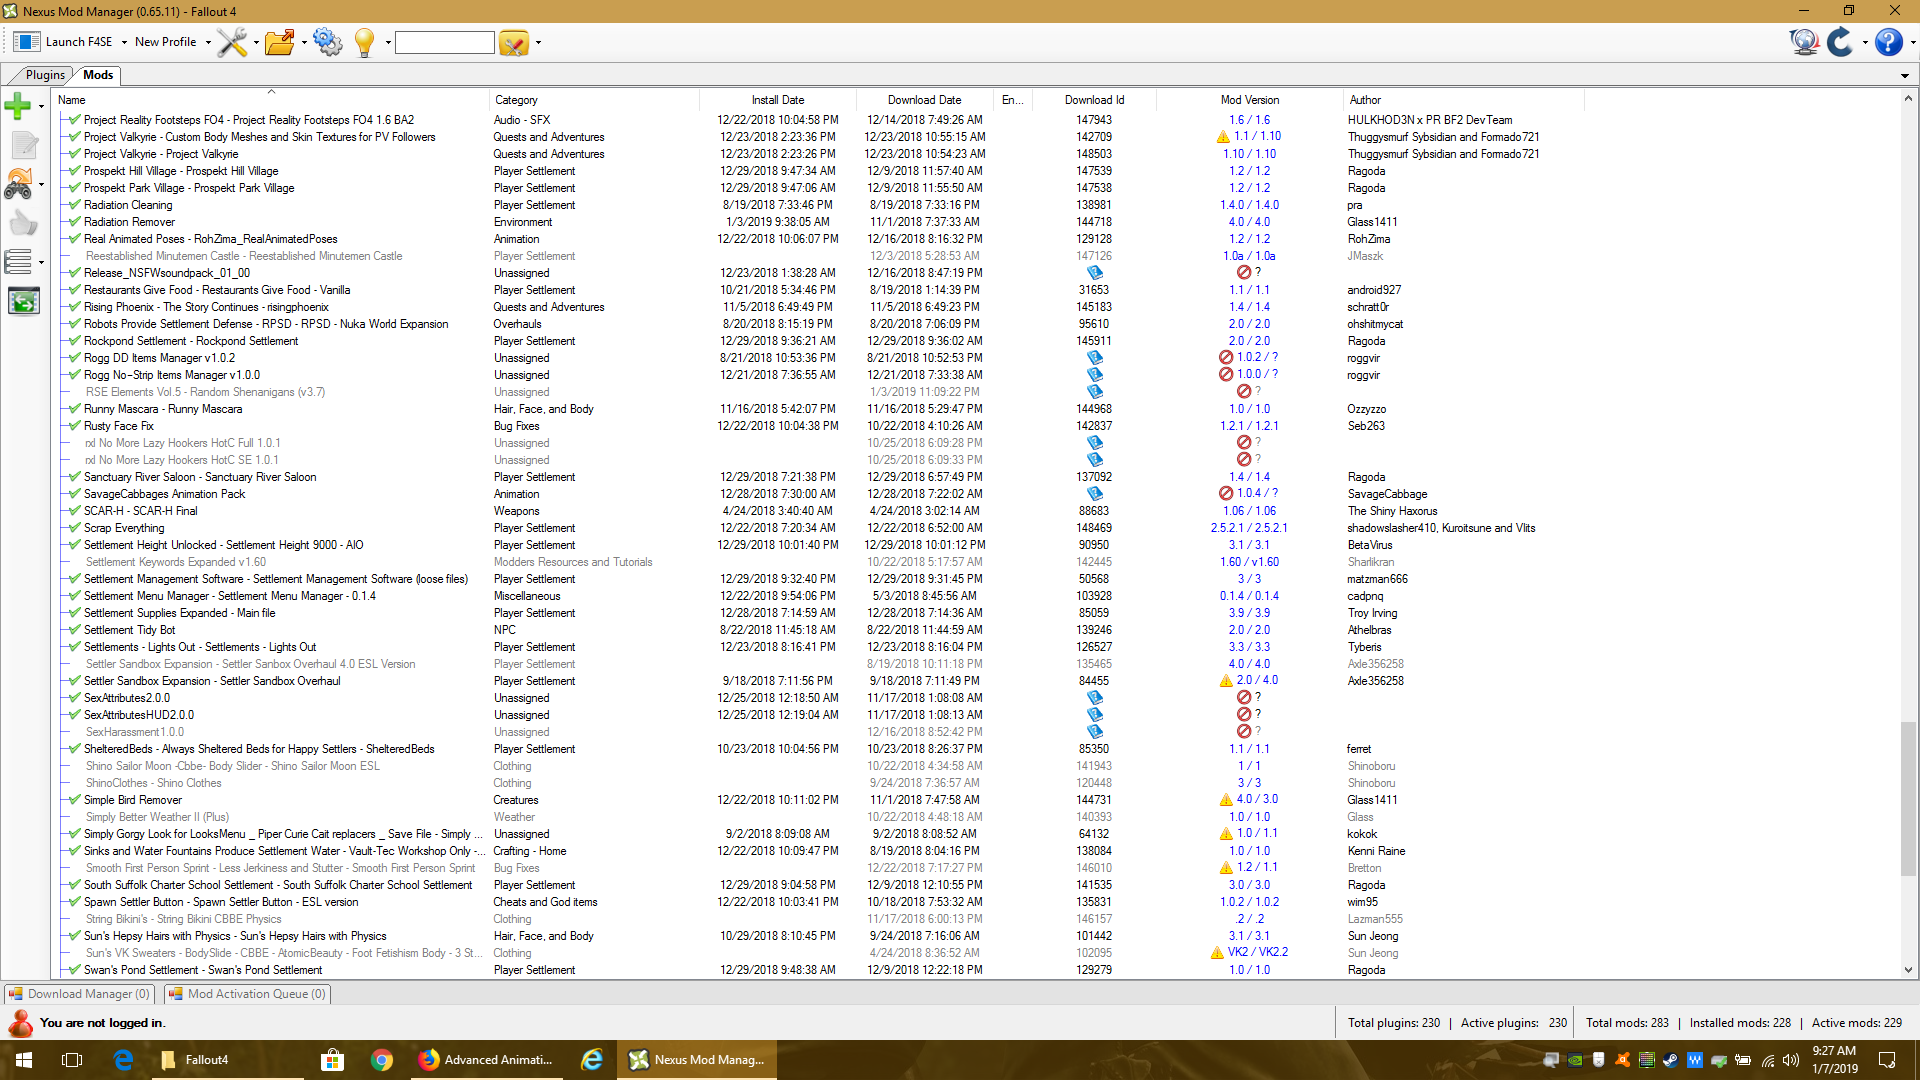Expand the add mod plus dropdown arrow
Screen dimensions: 1920x1080
click(41, 106)
